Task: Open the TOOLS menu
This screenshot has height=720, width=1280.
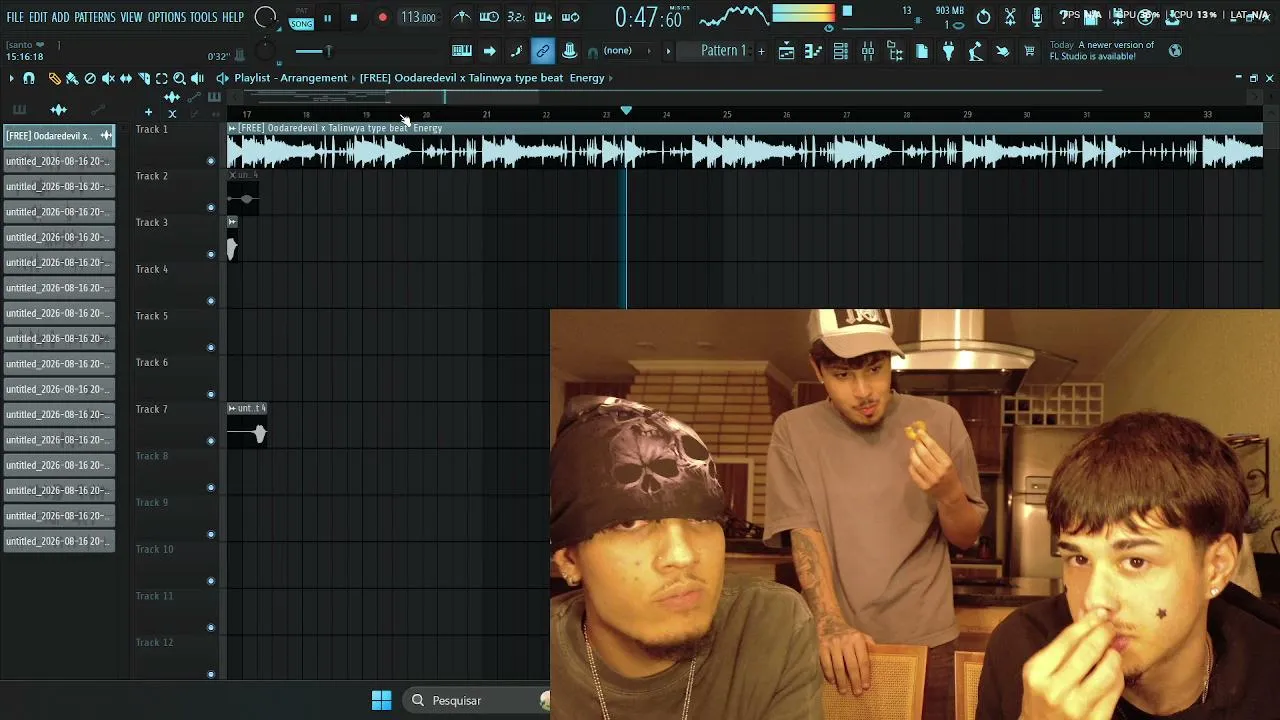Action: point(204,18)
